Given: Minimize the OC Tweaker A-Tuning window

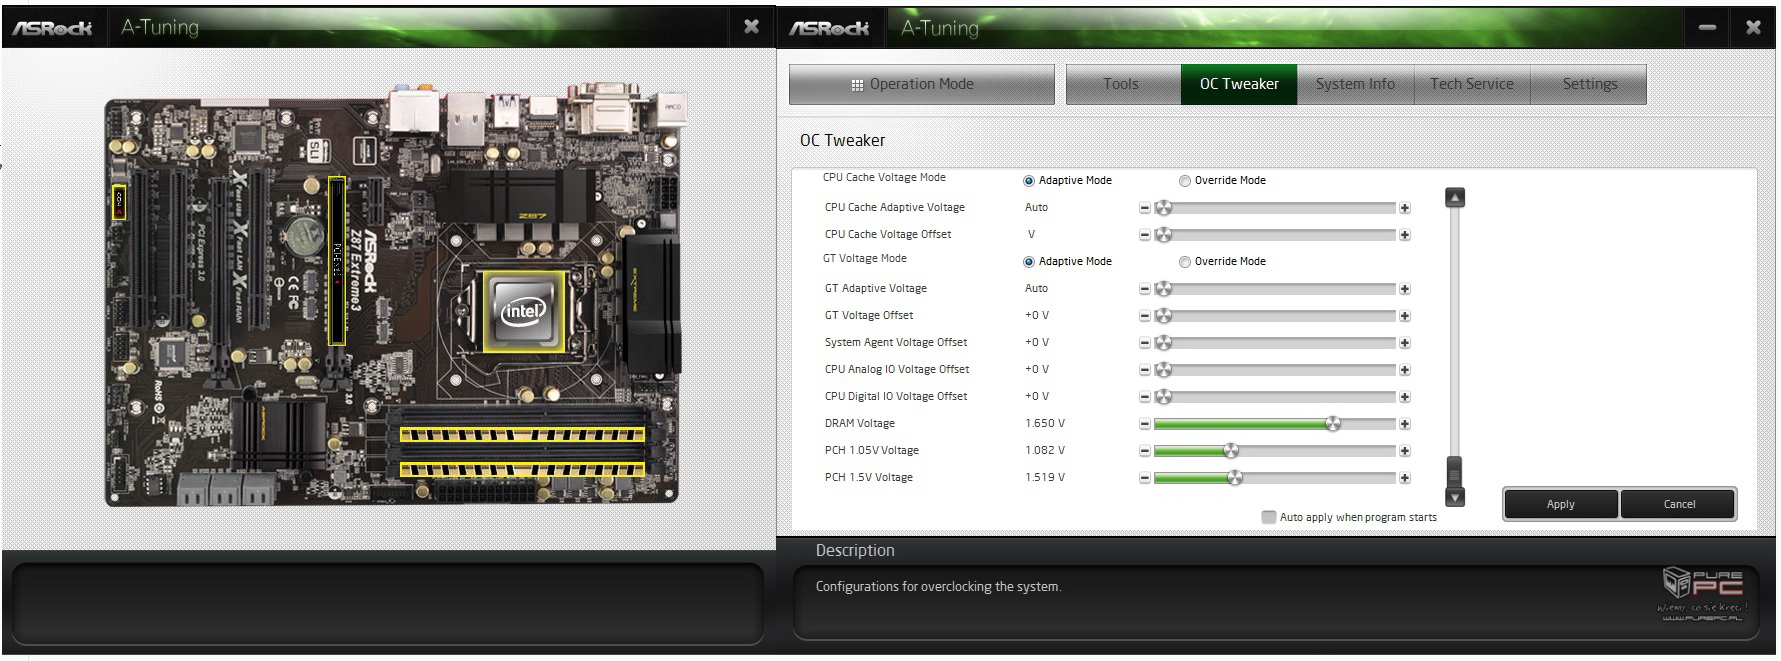Looking at the screenshot, I should [x=1707, y=27].
